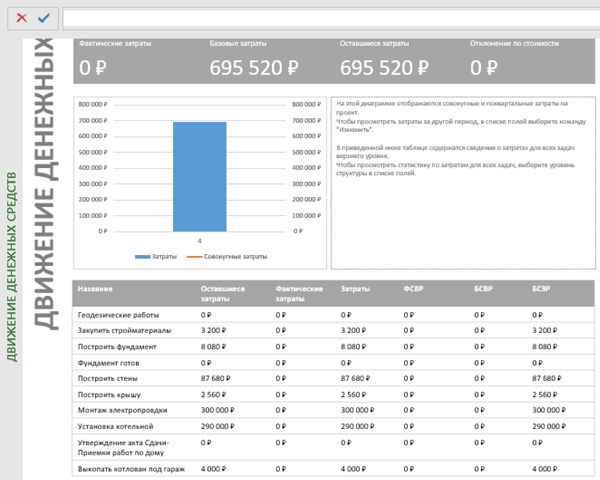The height and width of the screenshot is (480, 600).
Task: Select the Выкопать котлован под гараж row name
Action: tap(131, 469)
